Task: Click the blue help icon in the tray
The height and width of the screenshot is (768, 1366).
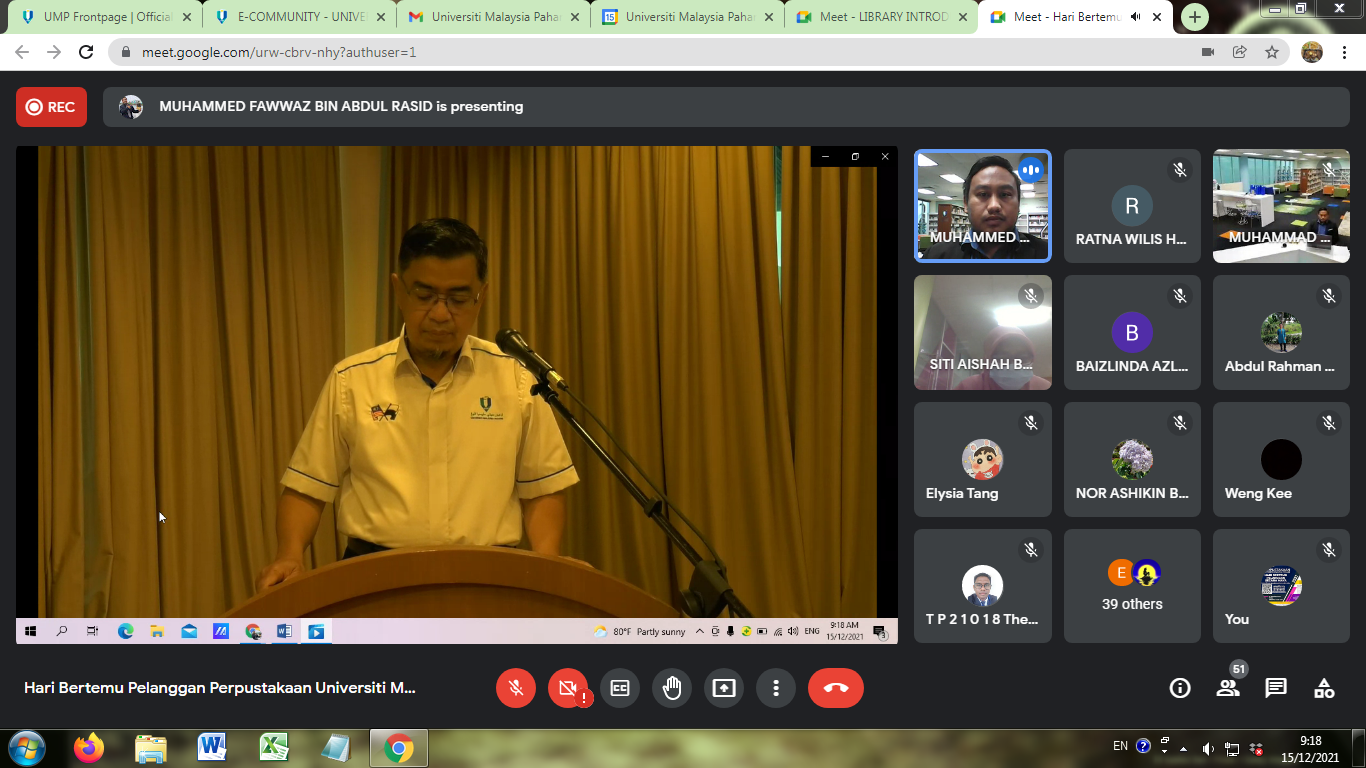Action: click(1144, 746)
